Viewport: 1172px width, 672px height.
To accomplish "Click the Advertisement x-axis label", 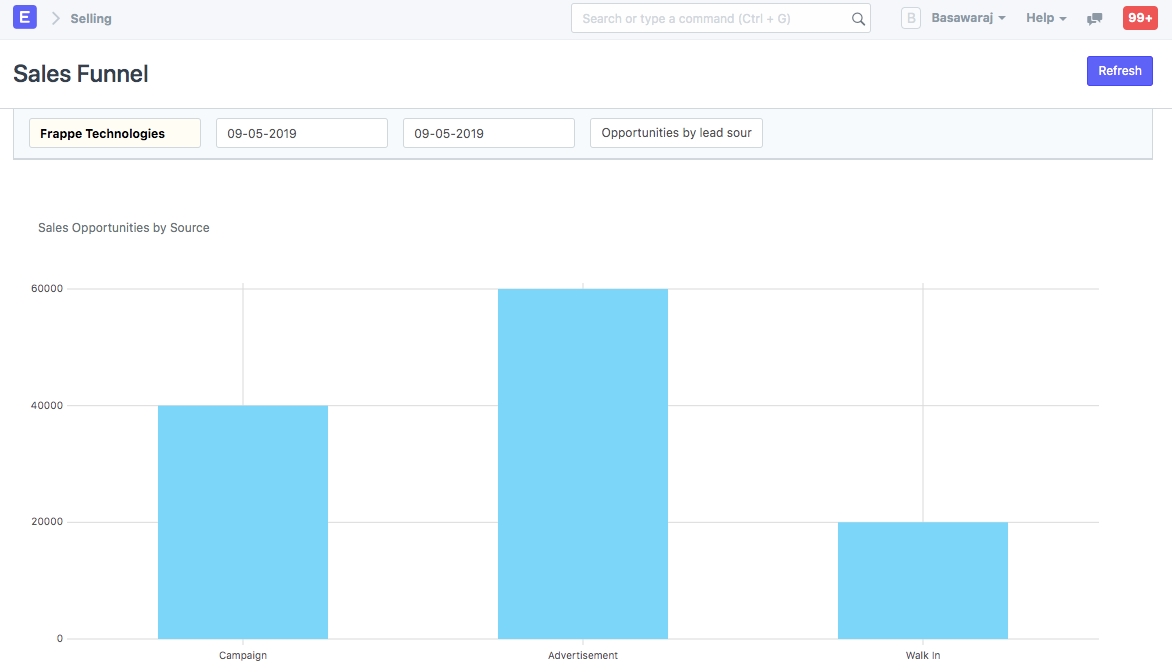I will (583, 656).
